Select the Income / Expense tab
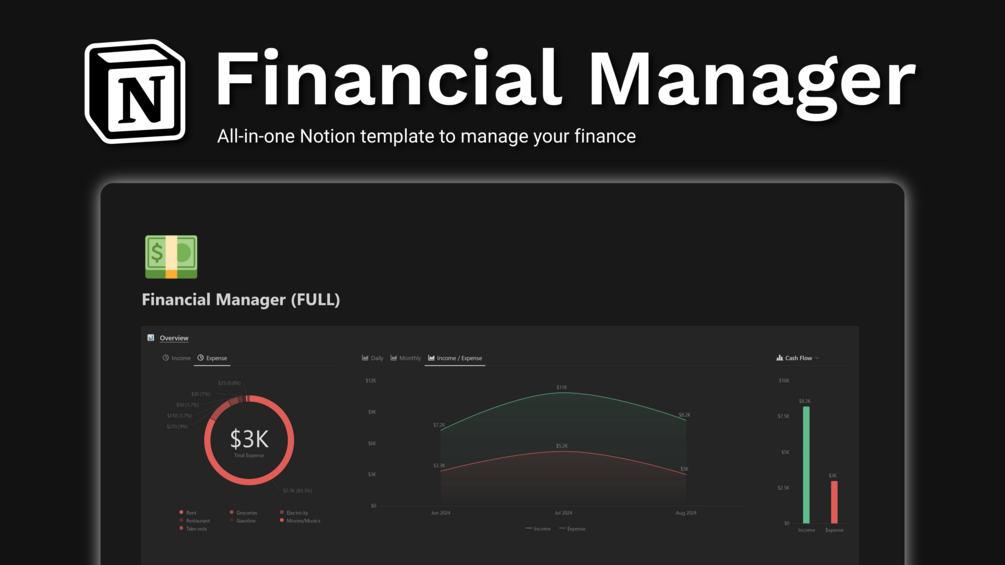1005x565 pixels. click(455, 358)
